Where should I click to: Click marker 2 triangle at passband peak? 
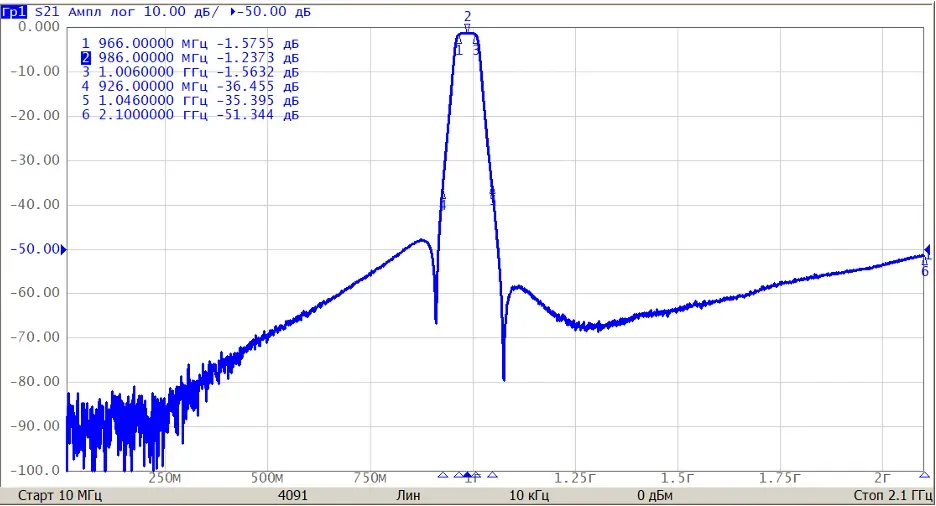467,27
